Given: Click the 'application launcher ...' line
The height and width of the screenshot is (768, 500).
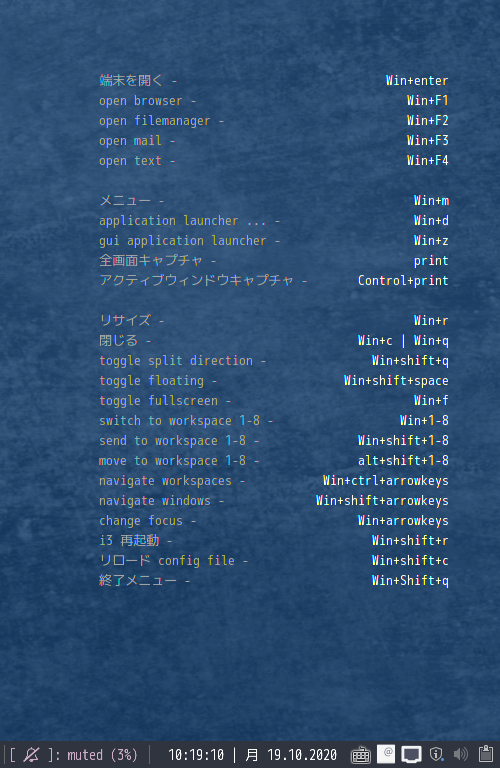Looking at the screenshot, I should click(x=190, y=221).
